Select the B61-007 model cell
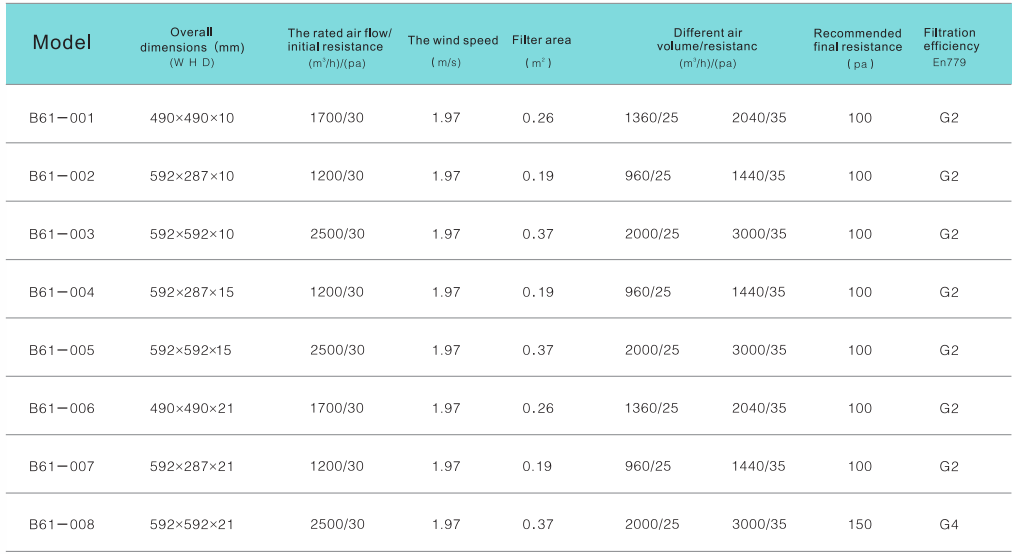 click(x=62, y=466)
